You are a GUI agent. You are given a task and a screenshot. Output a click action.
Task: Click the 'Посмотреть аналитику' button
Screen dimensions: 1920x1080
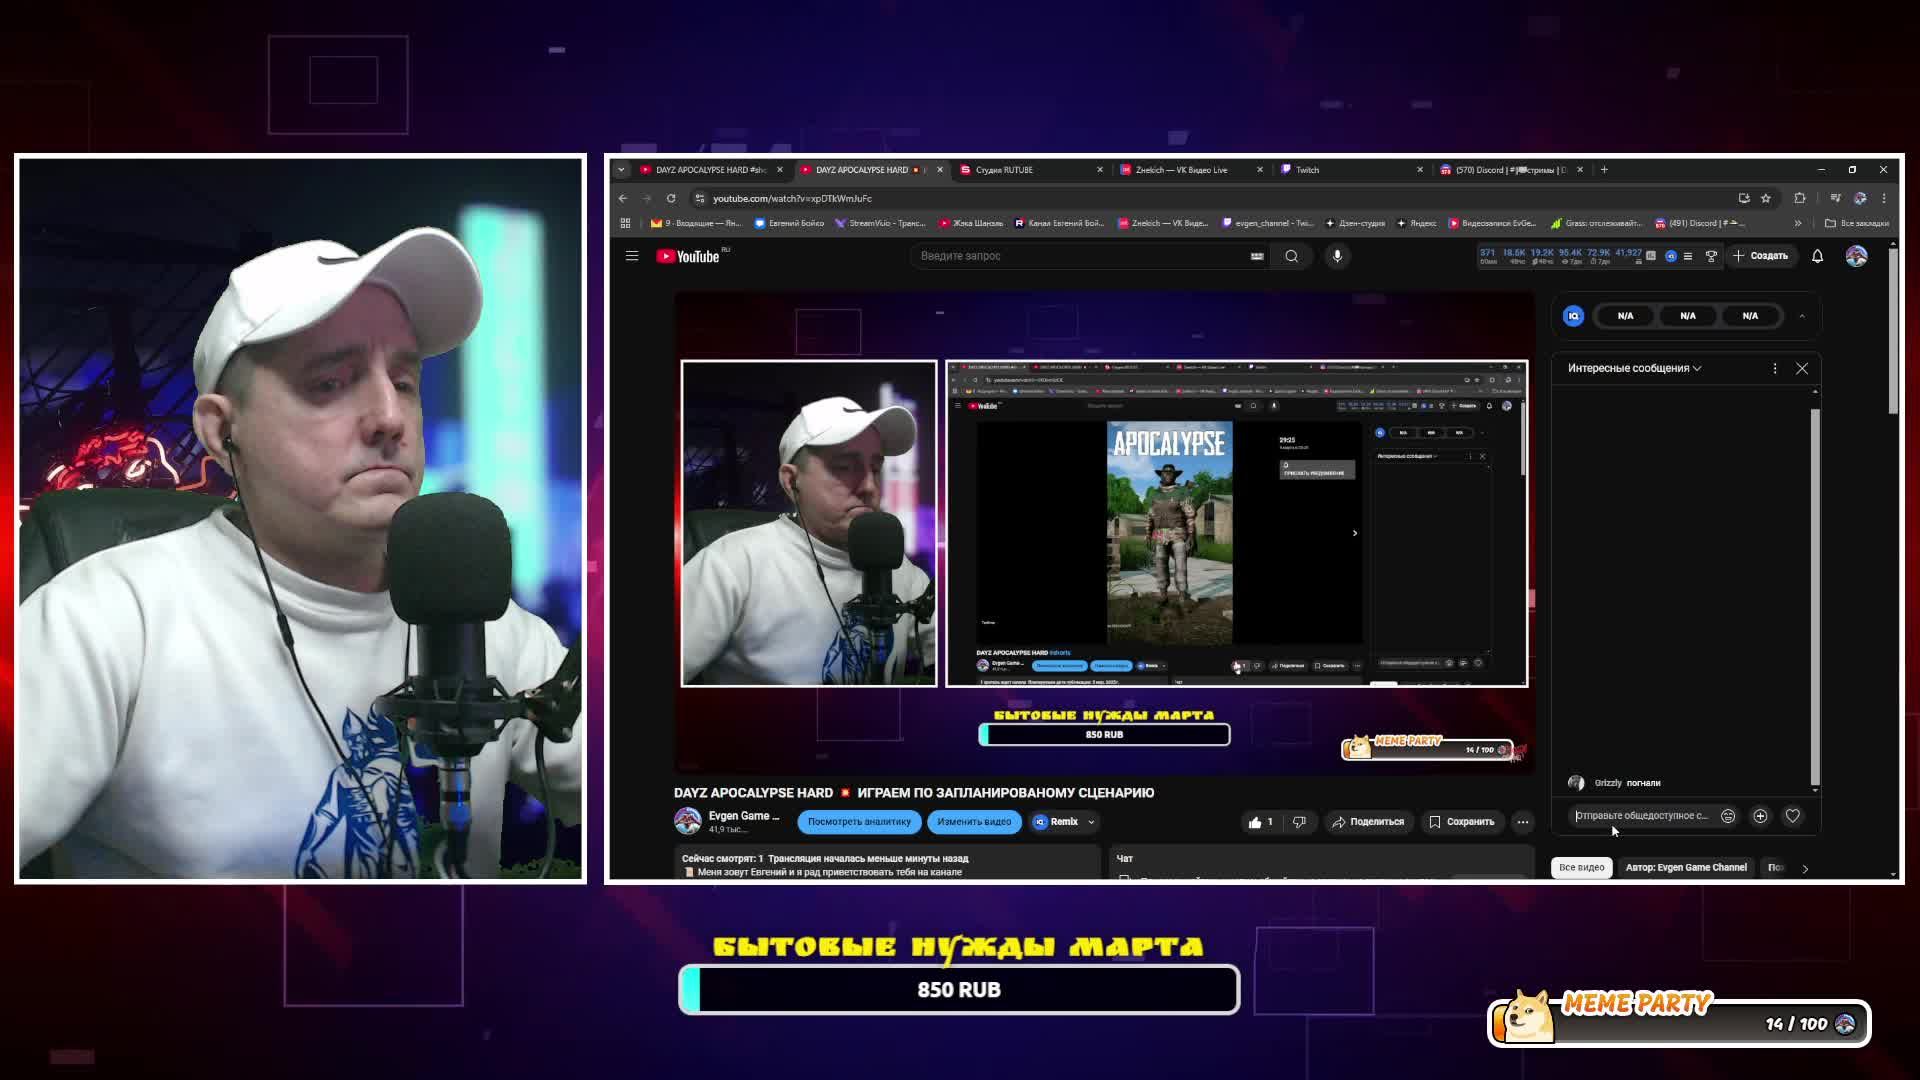pyautogui.click(x=859, y=822)
